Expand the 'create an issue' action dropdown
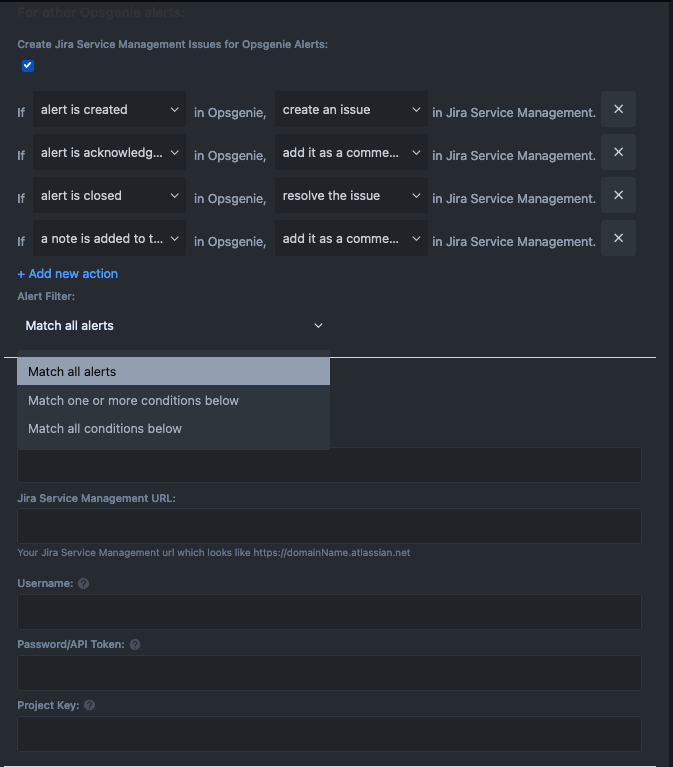 [x=351, y=110]
